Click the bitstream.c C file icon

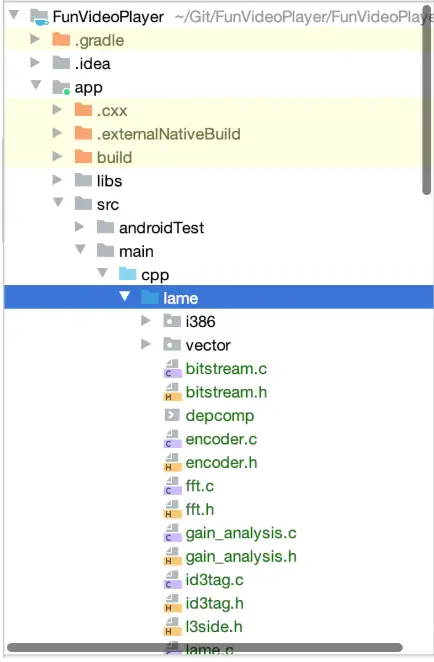(171, 369)
